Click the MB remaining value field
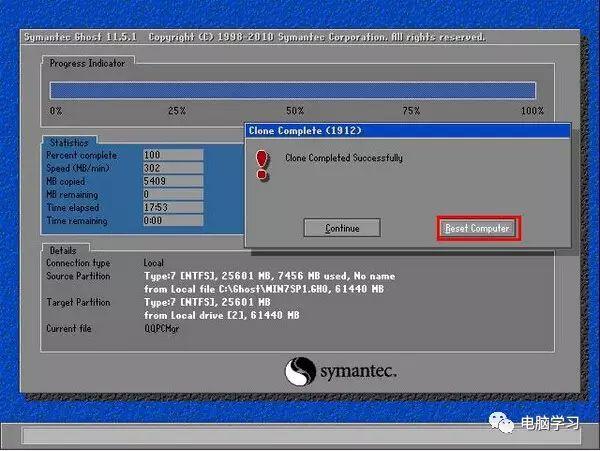Viewport: 600px width, 451px height. [172, 194]
